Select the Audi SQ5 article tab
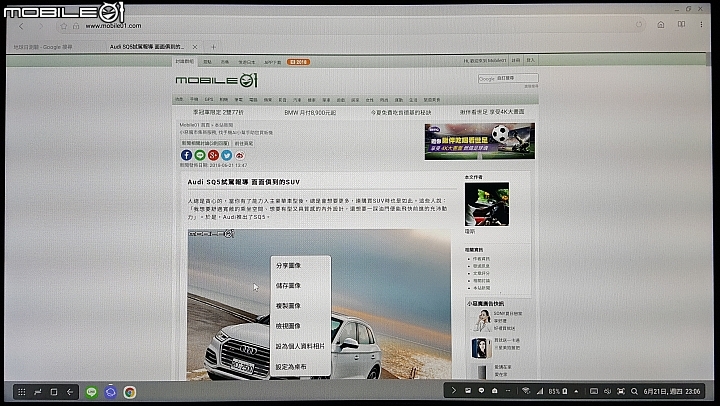Viewport: 720px width, 406px height. (147, 47)
